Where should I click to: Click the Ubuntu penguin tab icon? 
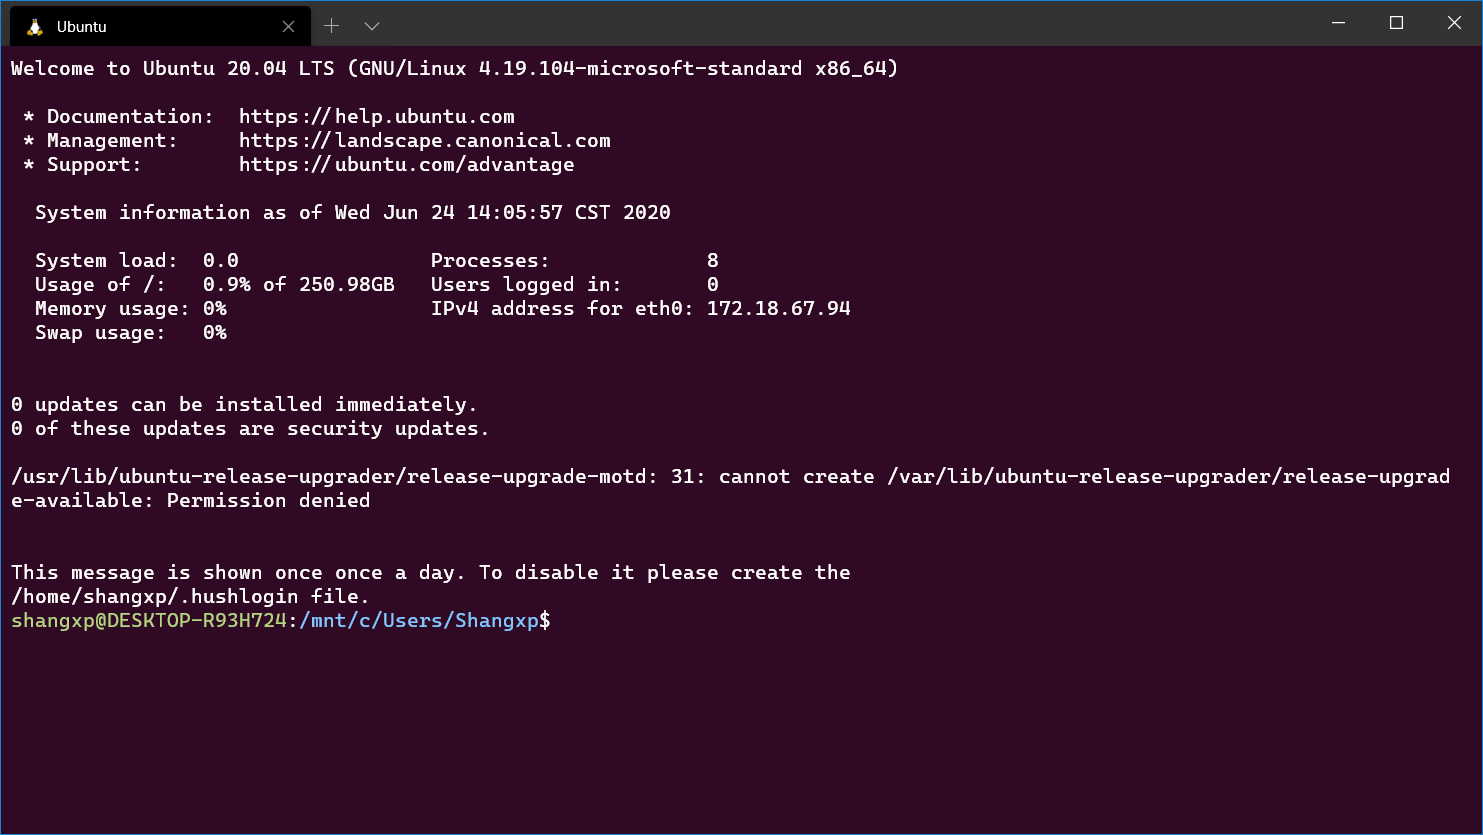point(35,27)
